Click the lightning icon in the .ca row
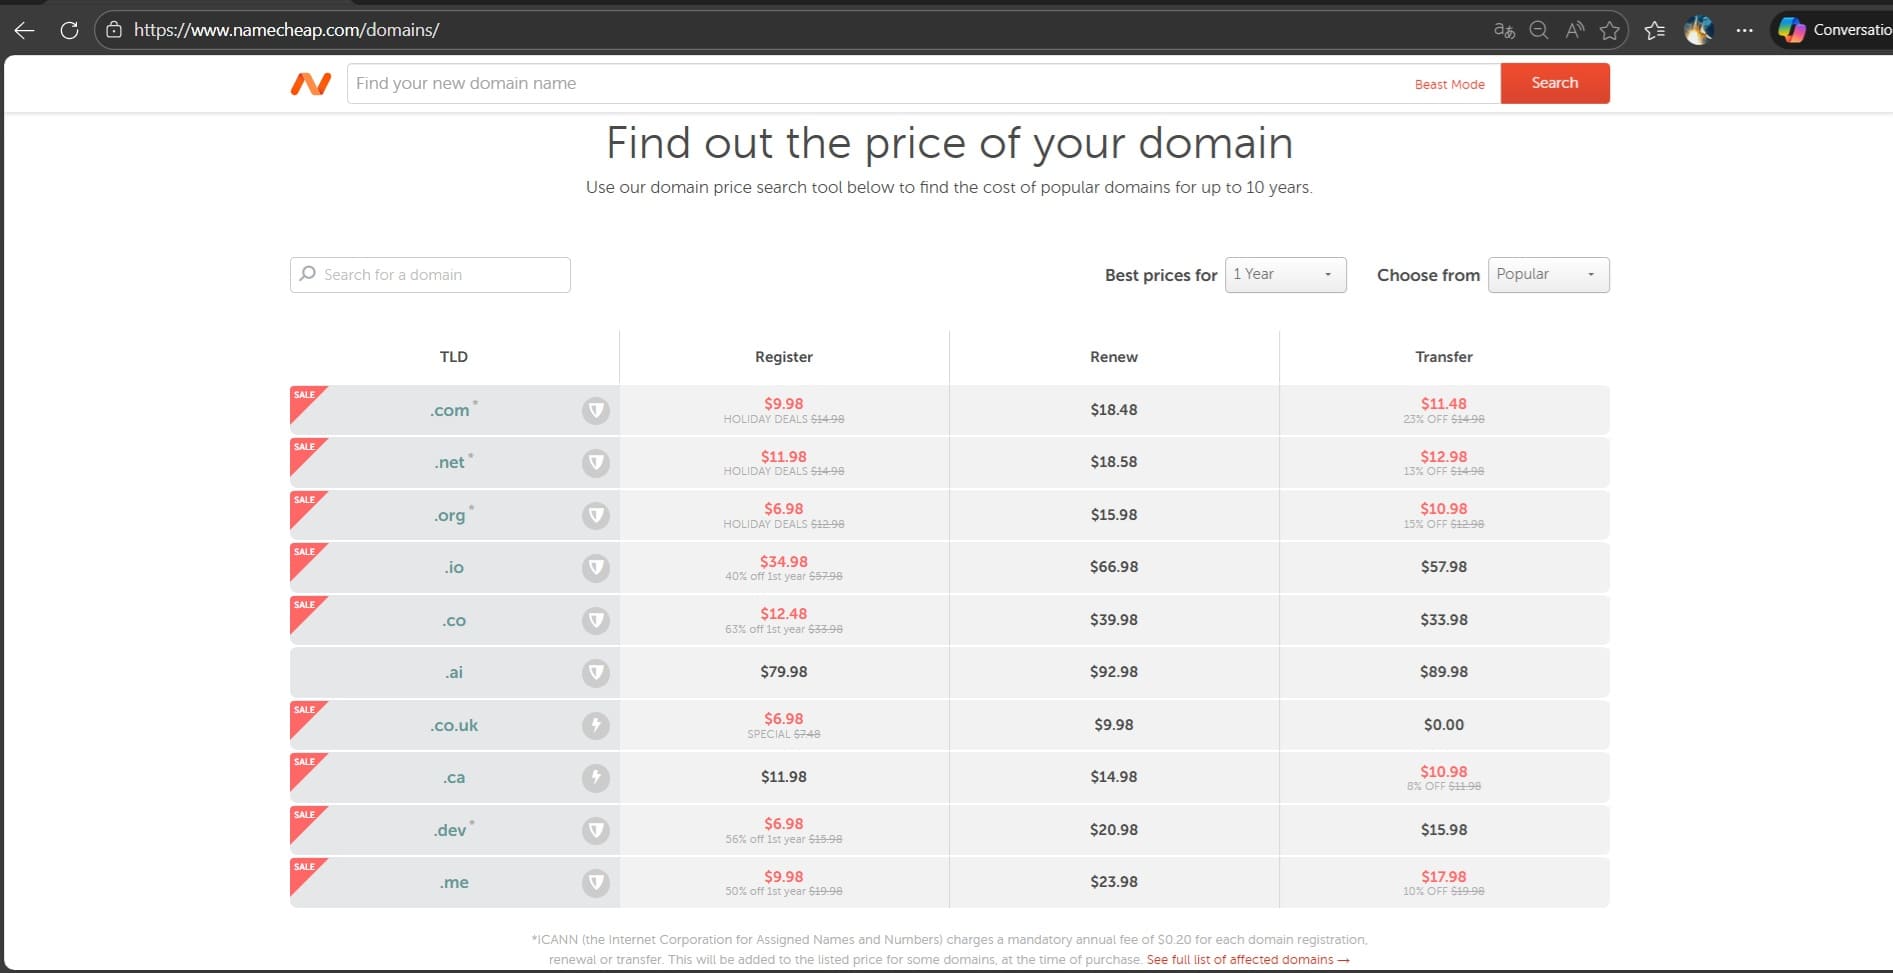The width and height of the screenshot is (1893, 973). point(596,777)
